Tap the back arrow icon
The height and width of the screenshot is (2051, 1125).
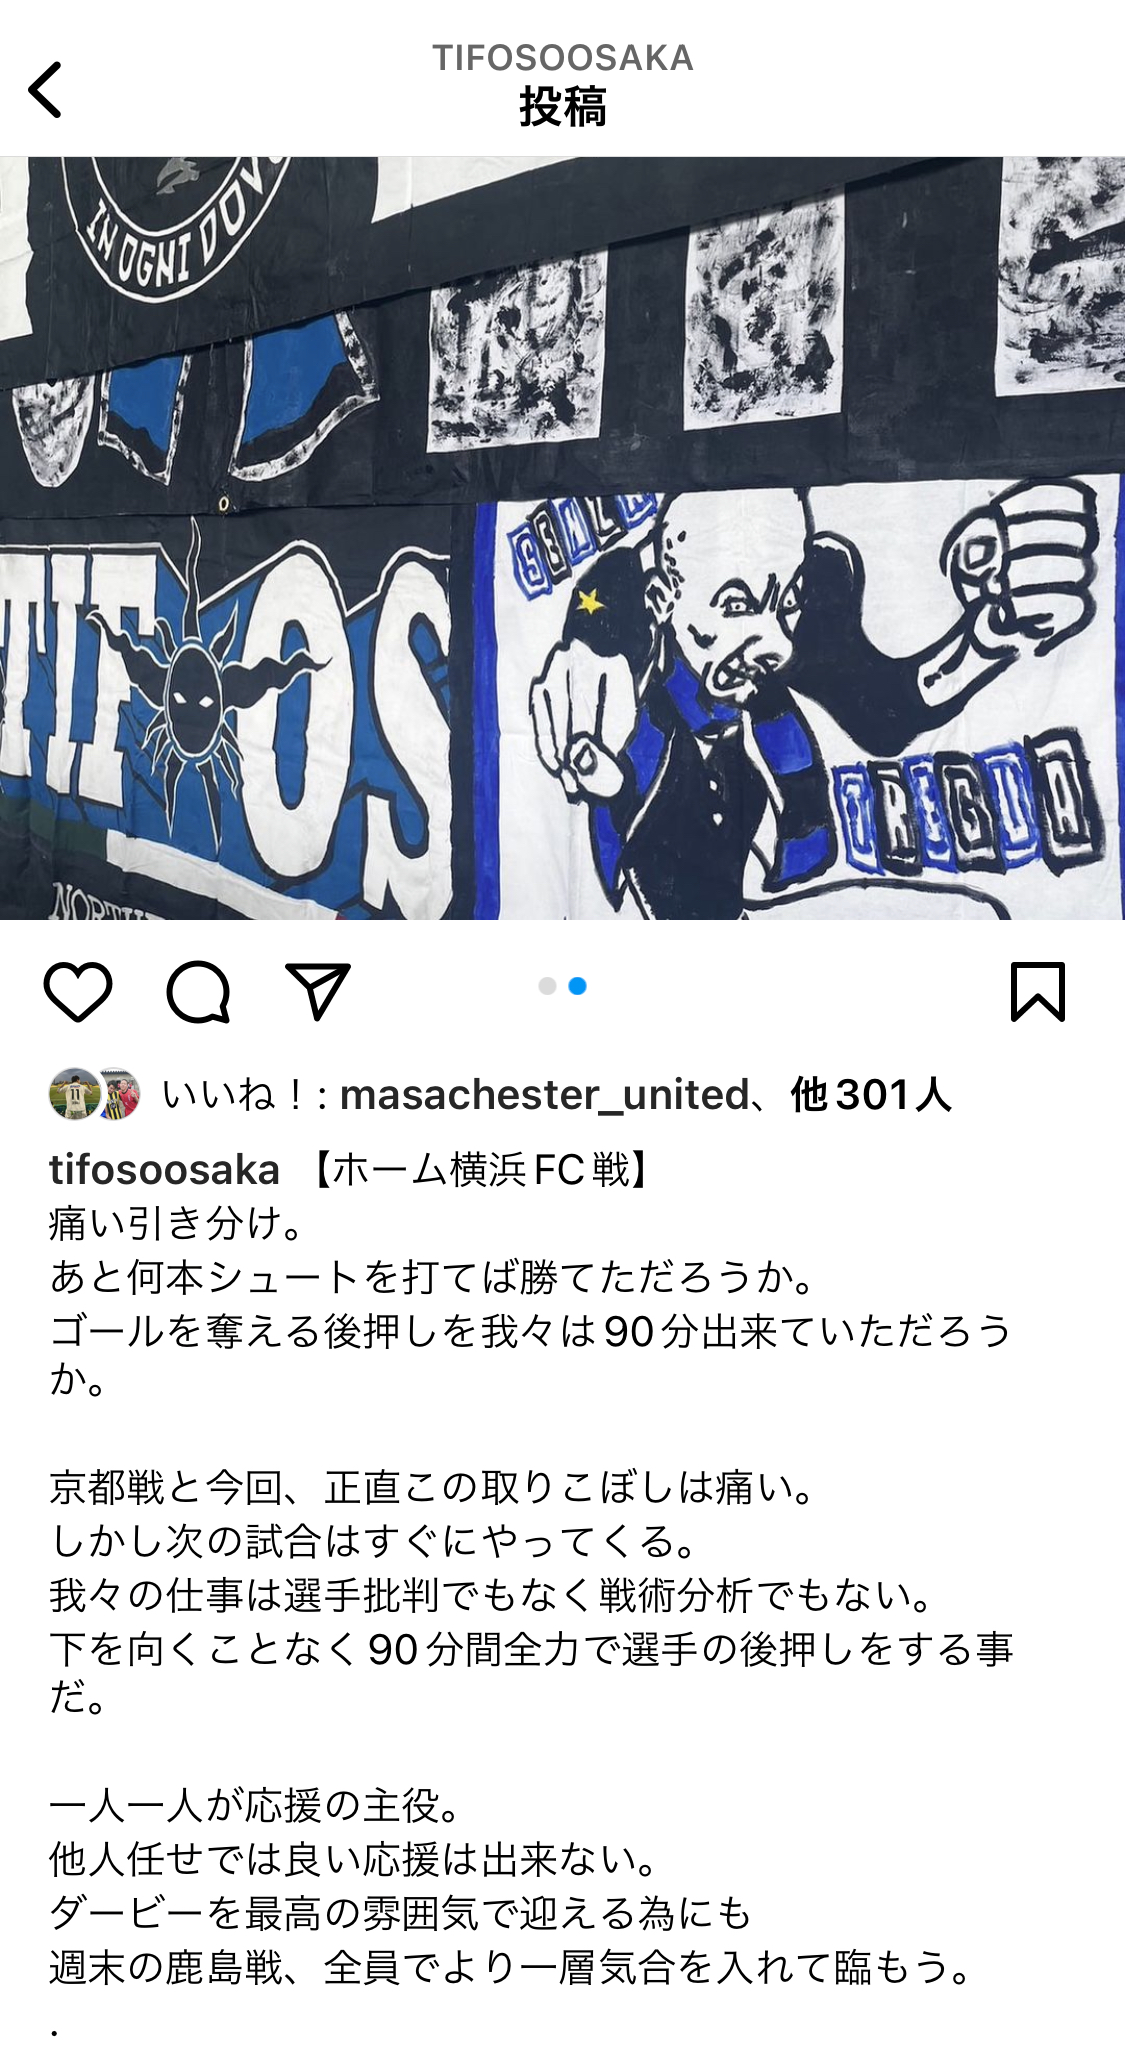tap(45, 90)
